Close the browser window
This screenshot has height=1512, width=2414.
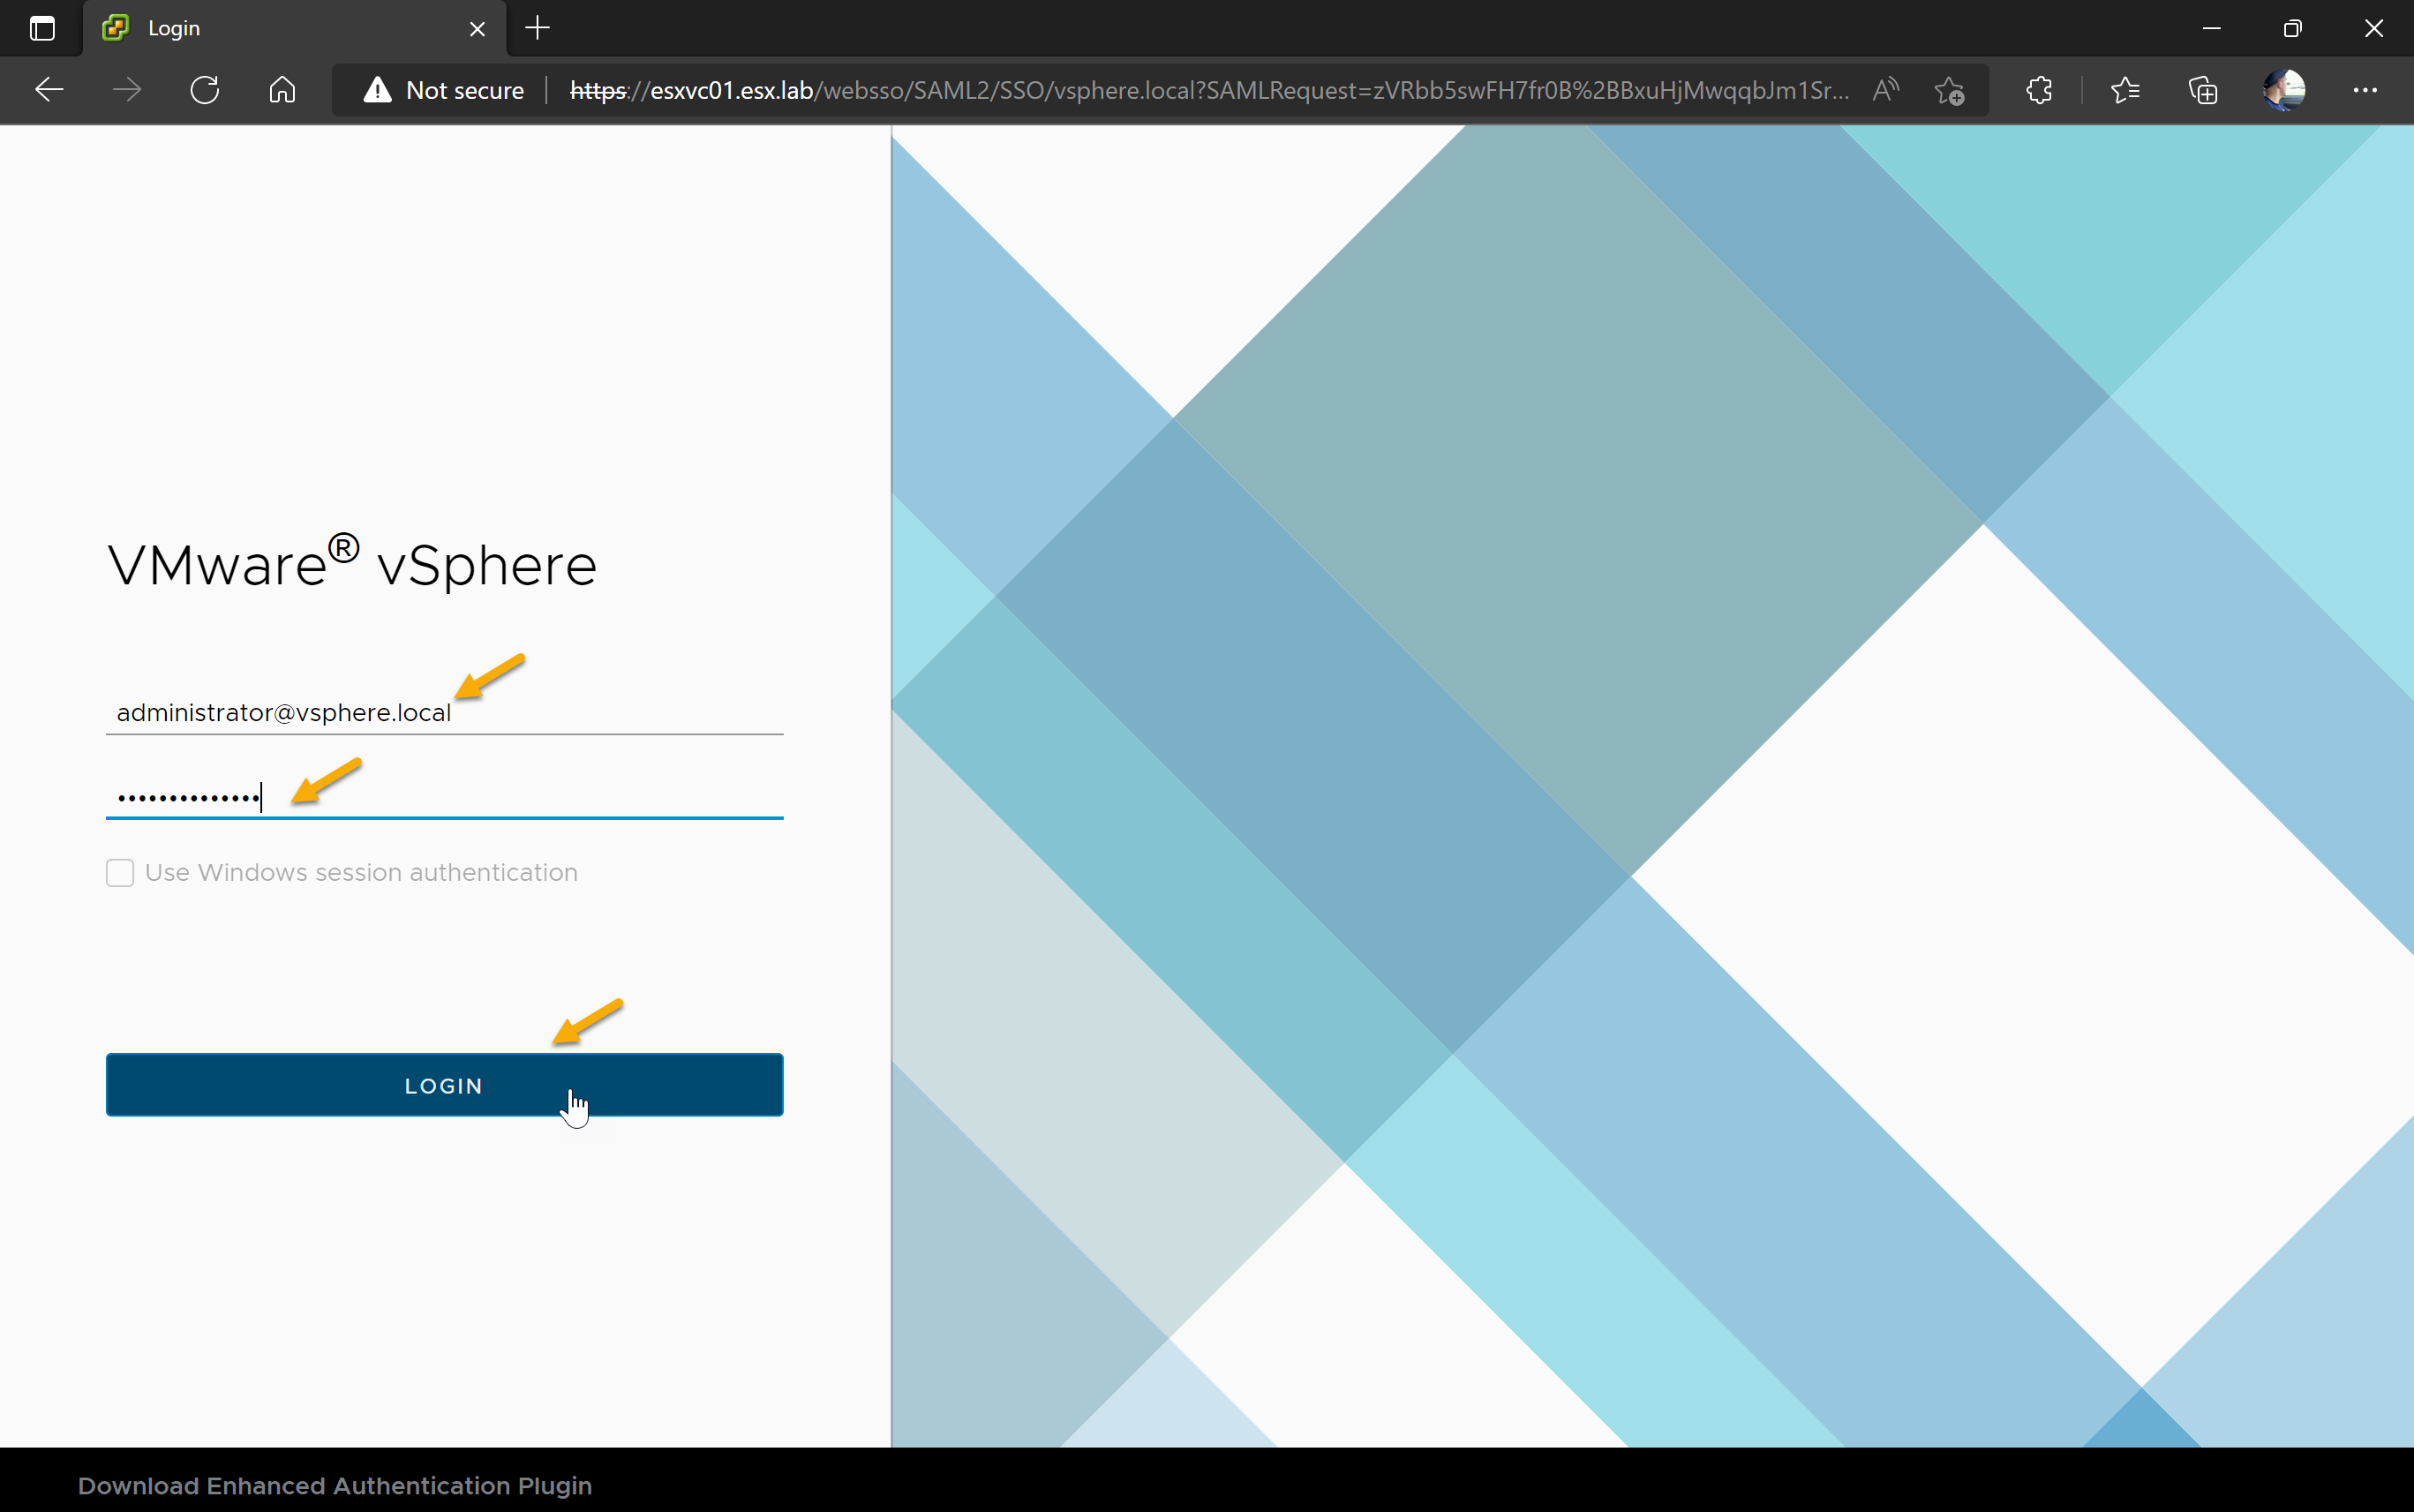pos(2374,28)
